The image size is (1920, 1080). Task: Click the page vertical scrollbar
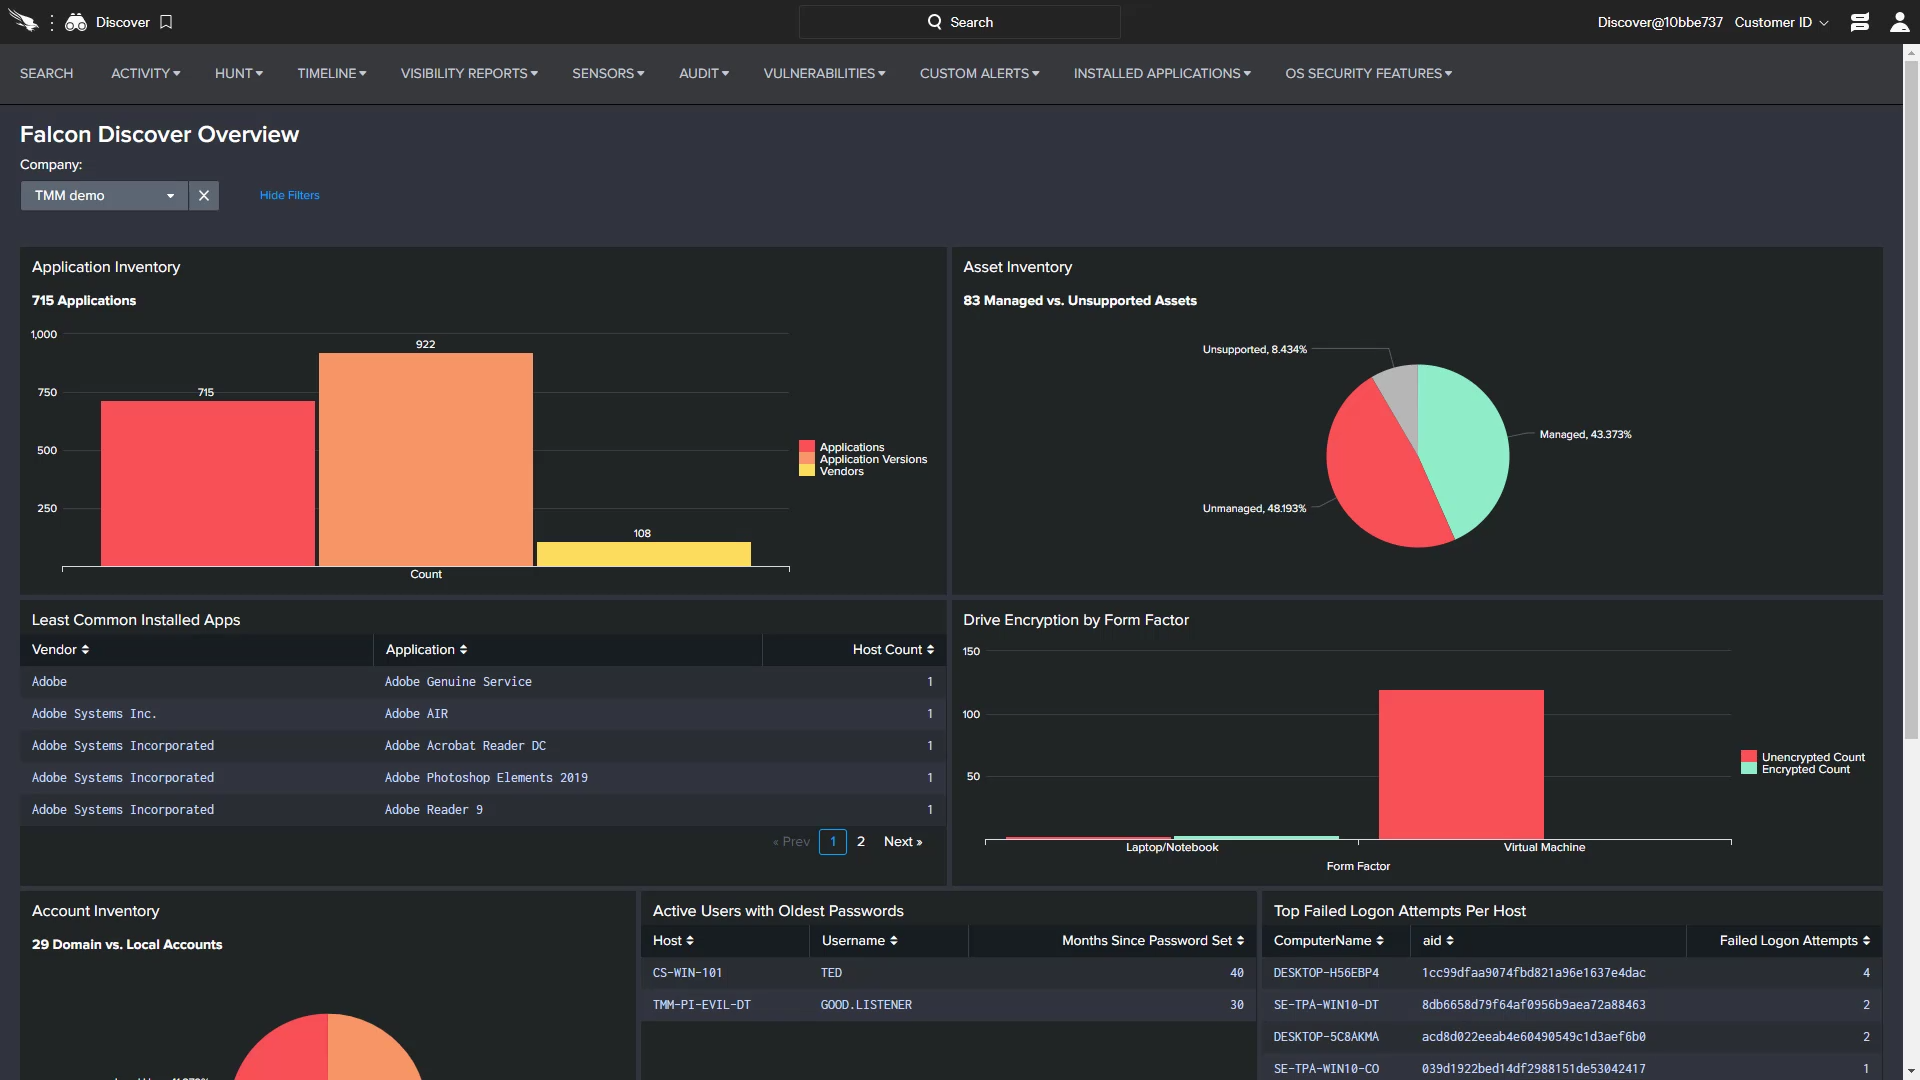point(1911,400)
